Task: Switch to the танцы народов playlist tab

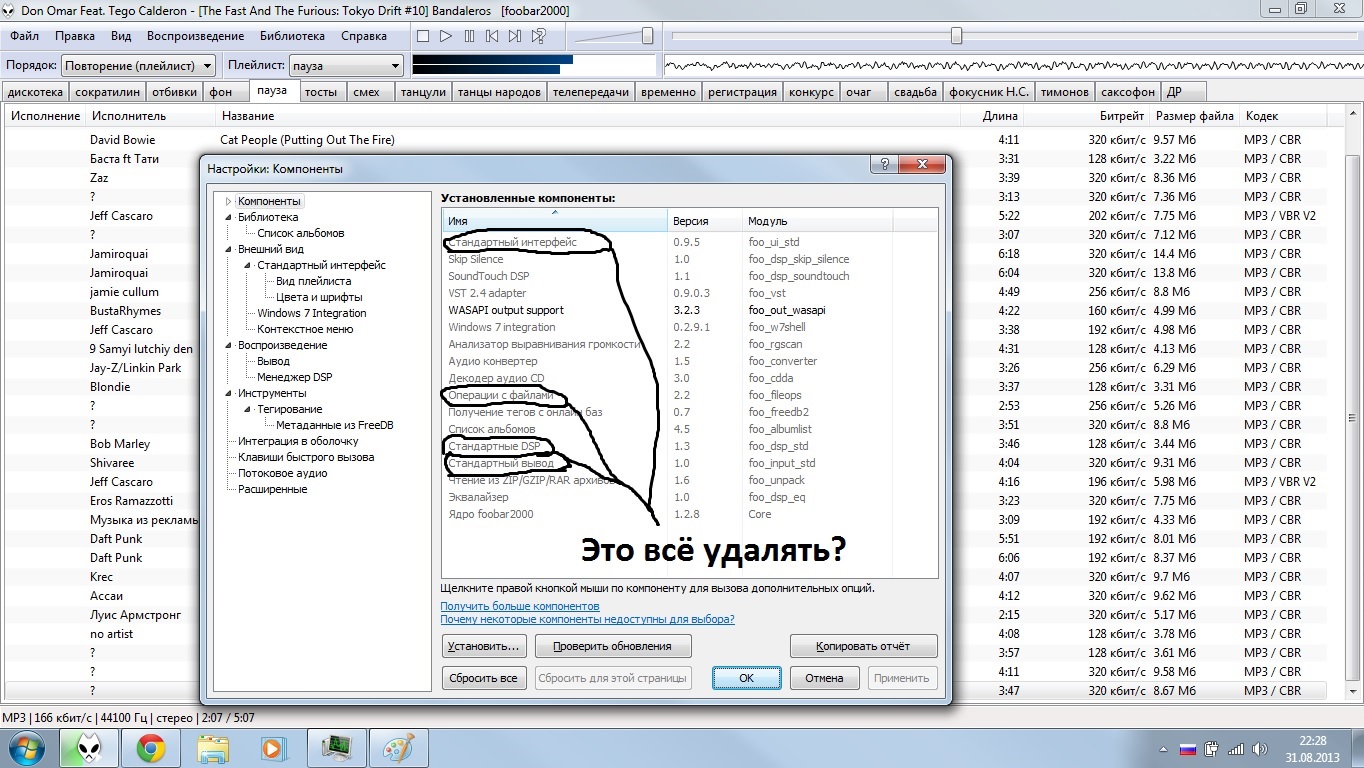Action: [499, 92]
